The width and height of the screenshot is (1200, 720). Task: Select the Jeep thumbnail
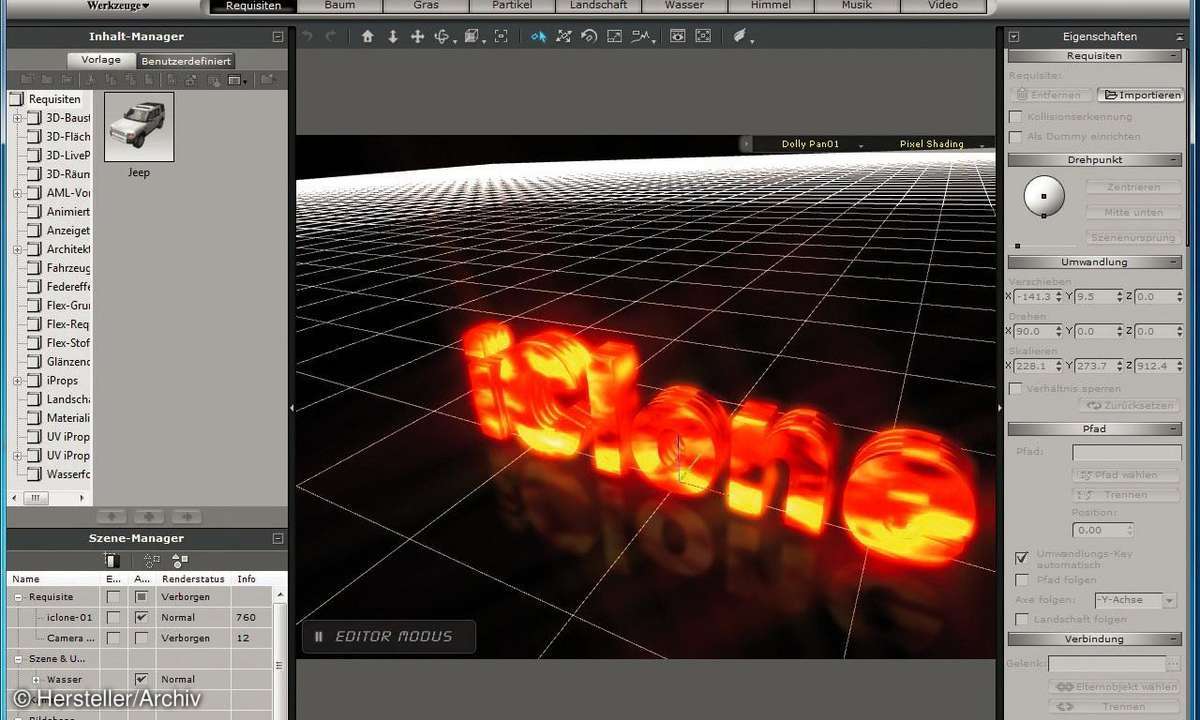point(139,127)
